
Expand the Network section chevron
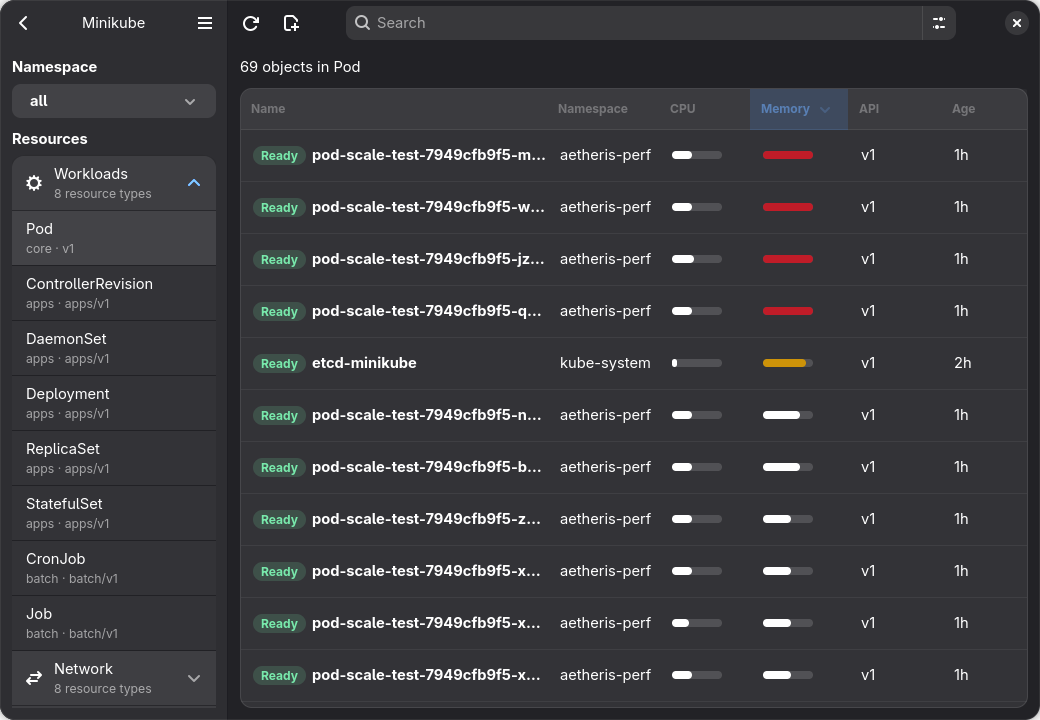194,678
